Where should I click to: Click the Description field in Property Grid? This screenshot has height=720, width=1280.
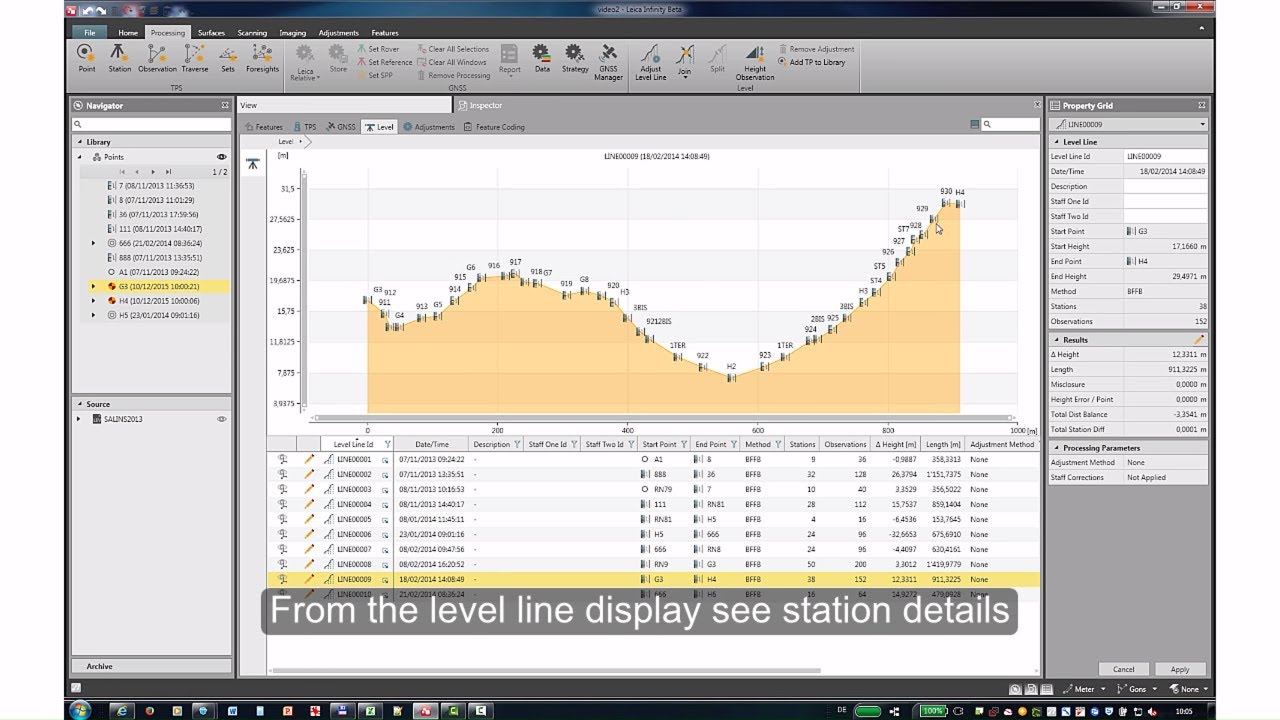click(1165, 186)
